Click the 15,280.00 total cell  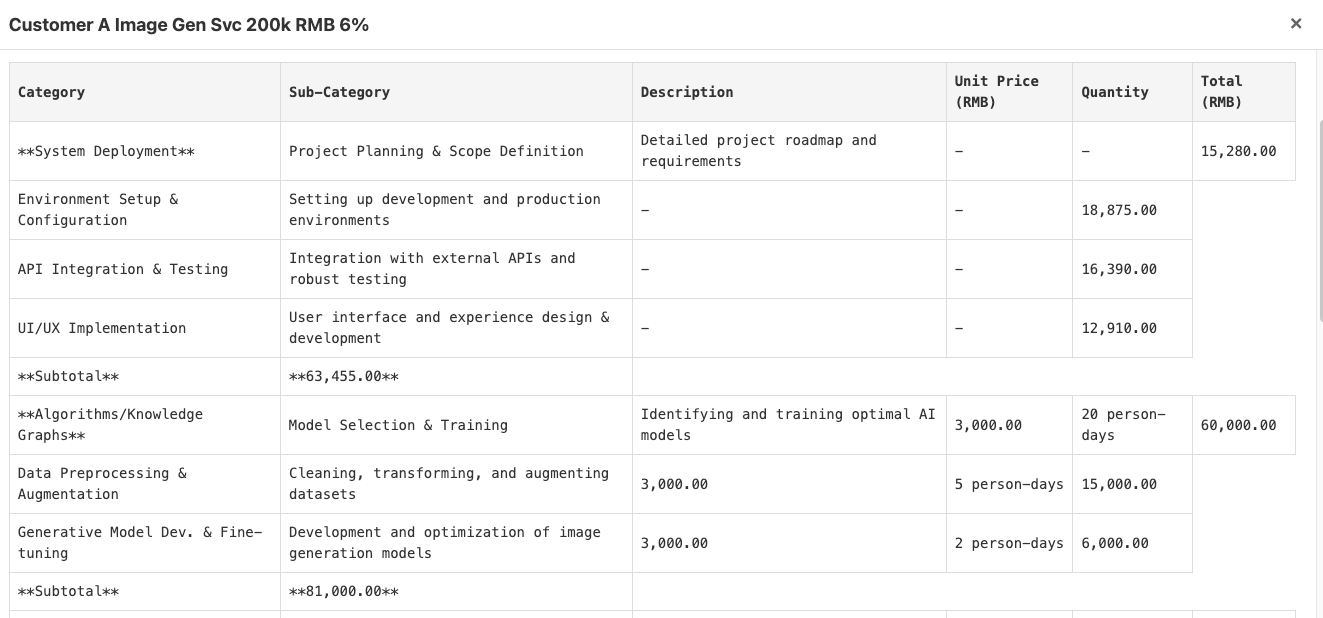[1238, 151]
